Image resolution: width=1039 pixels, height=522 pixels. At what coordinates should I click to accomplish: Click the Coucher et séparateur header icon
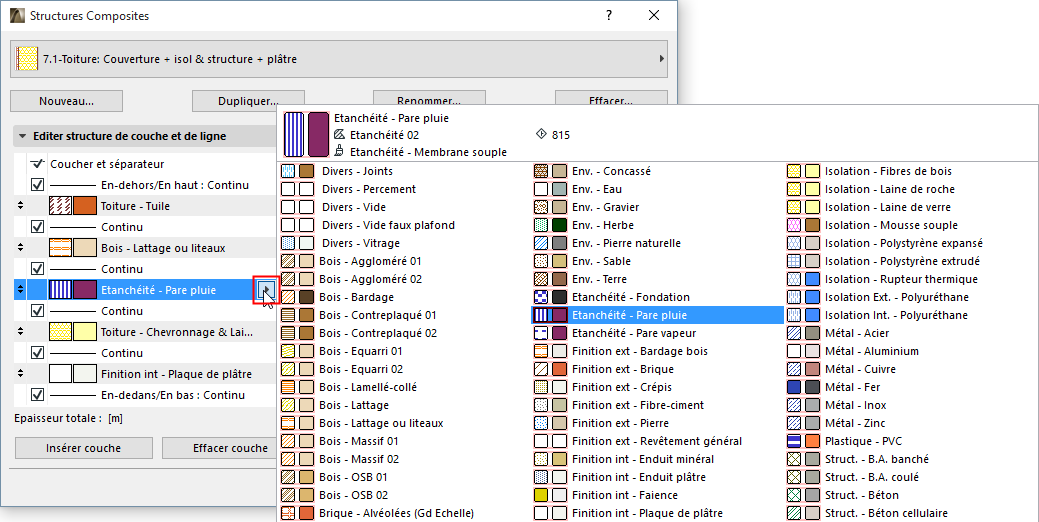pyautogui.click(x=38, y=164)
